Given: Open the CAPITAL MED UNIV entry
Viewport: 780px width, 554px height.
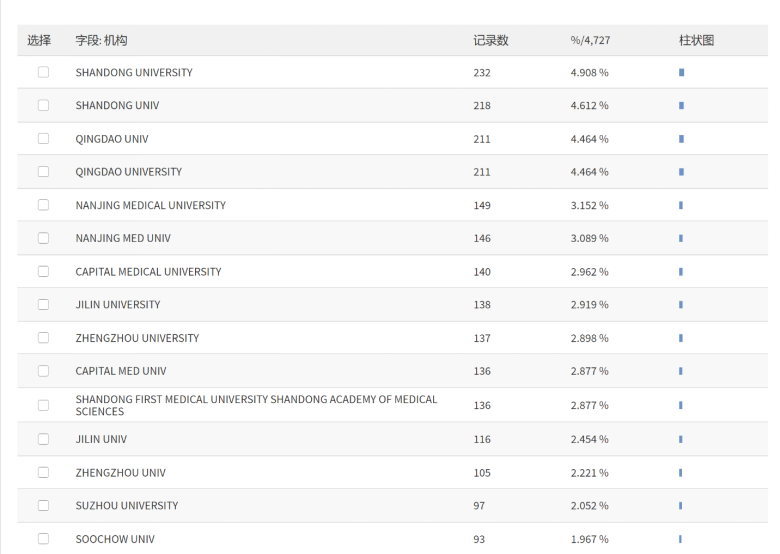Looking at the screenshot, I should pos(121,371).
